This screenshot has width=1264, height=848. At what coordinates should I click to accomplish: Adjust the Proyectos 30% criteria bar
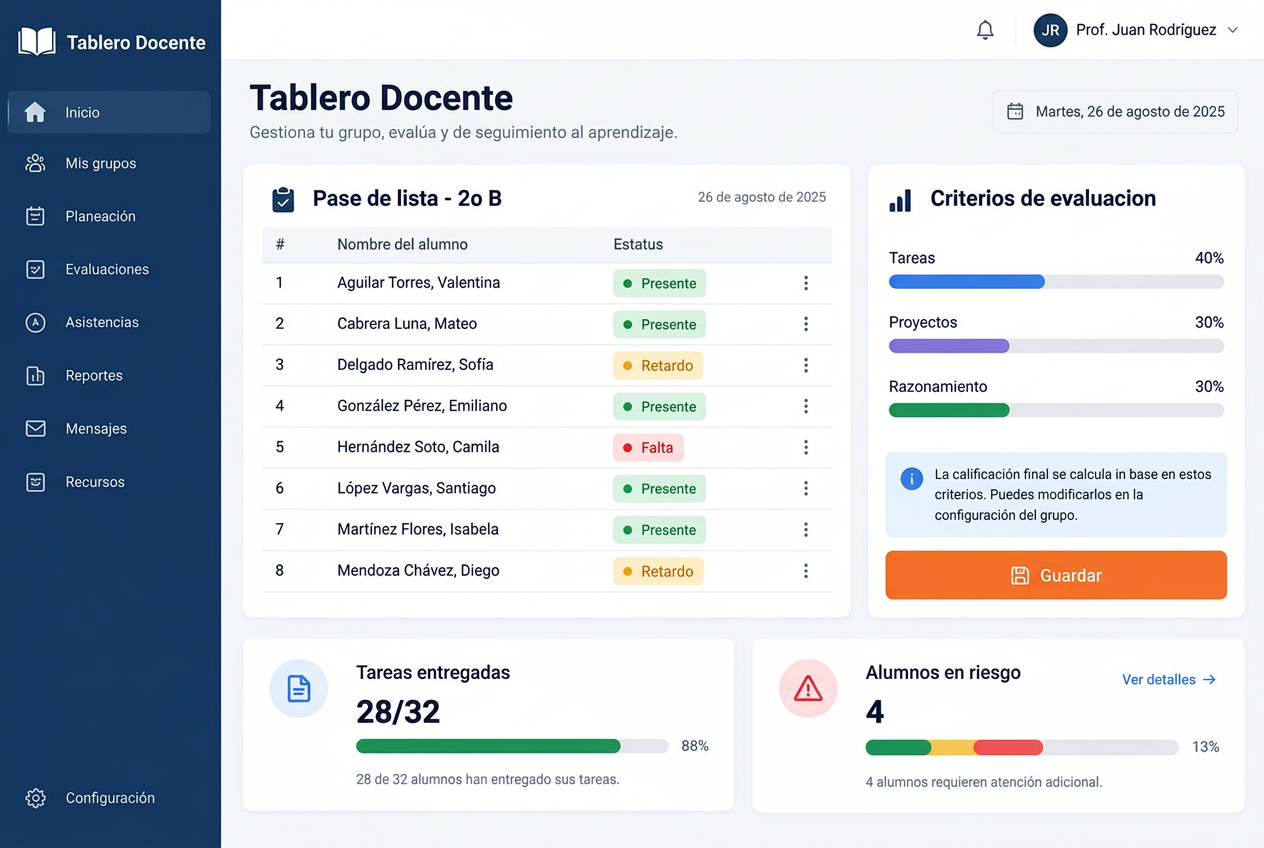pos(1056,346)
